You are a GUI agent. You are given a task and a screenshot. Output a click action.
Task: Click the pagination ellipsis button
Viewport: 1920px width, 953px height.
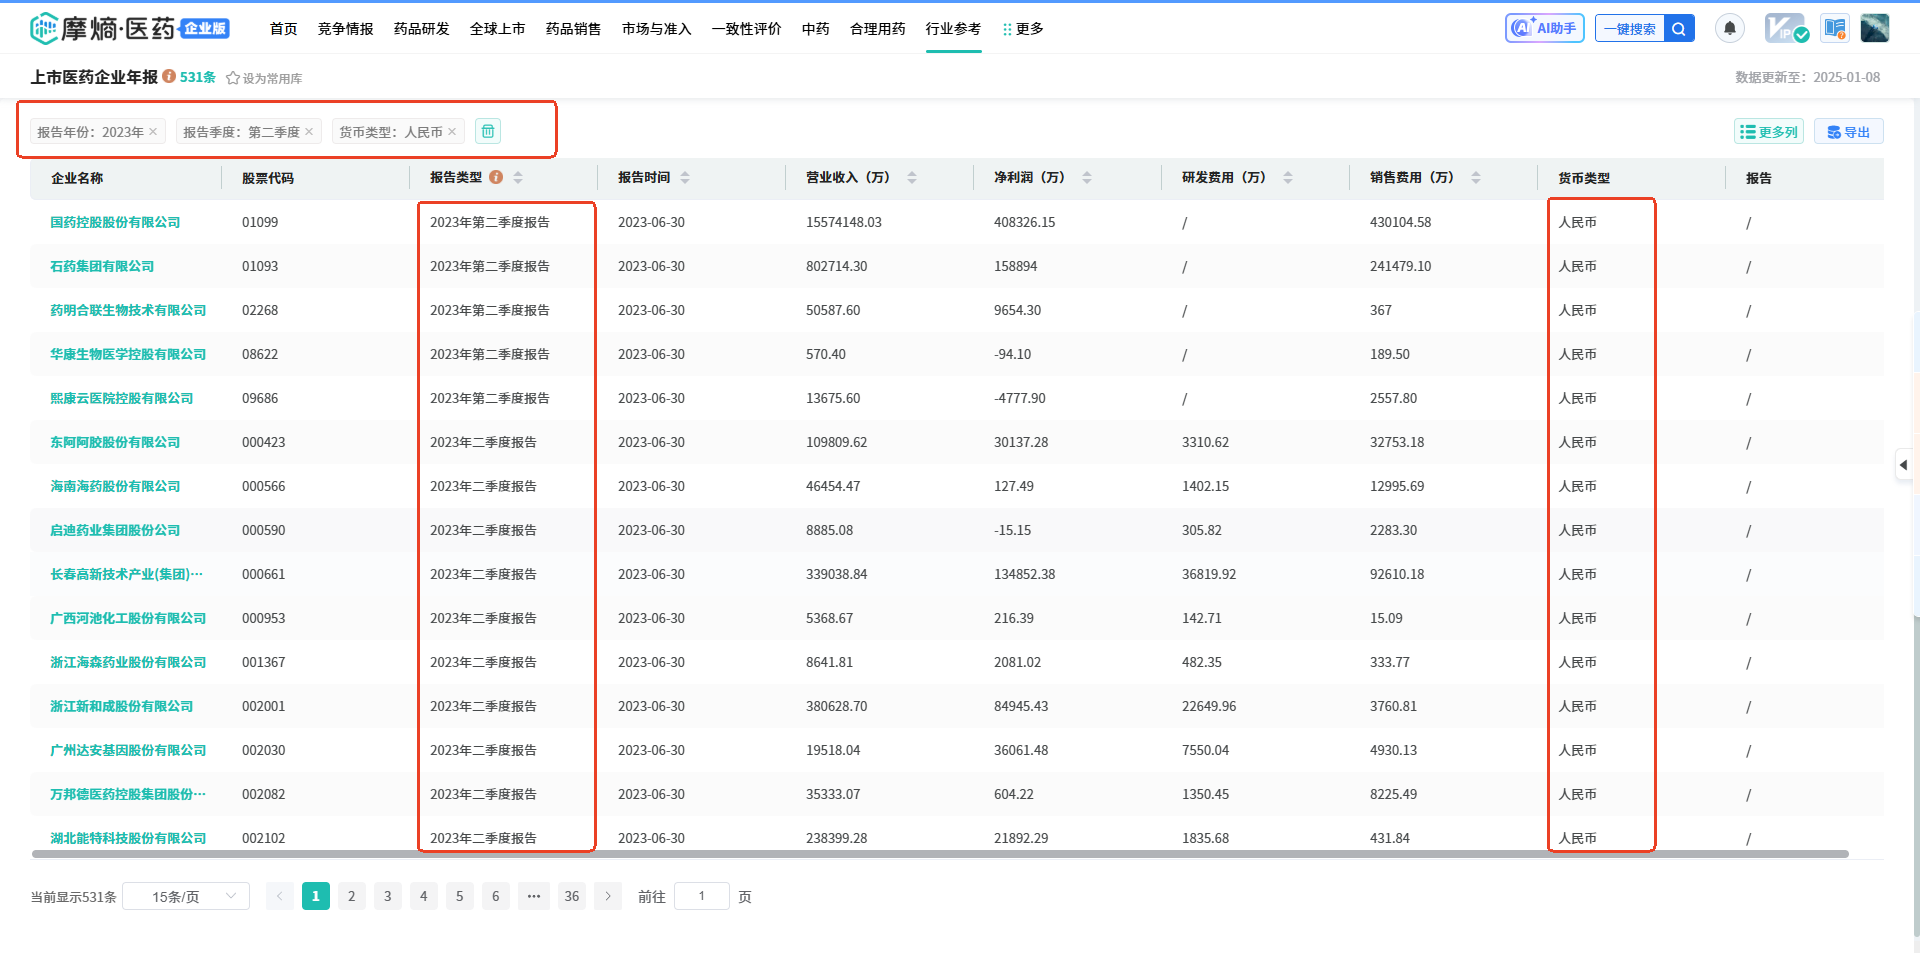tap(534, 896)
